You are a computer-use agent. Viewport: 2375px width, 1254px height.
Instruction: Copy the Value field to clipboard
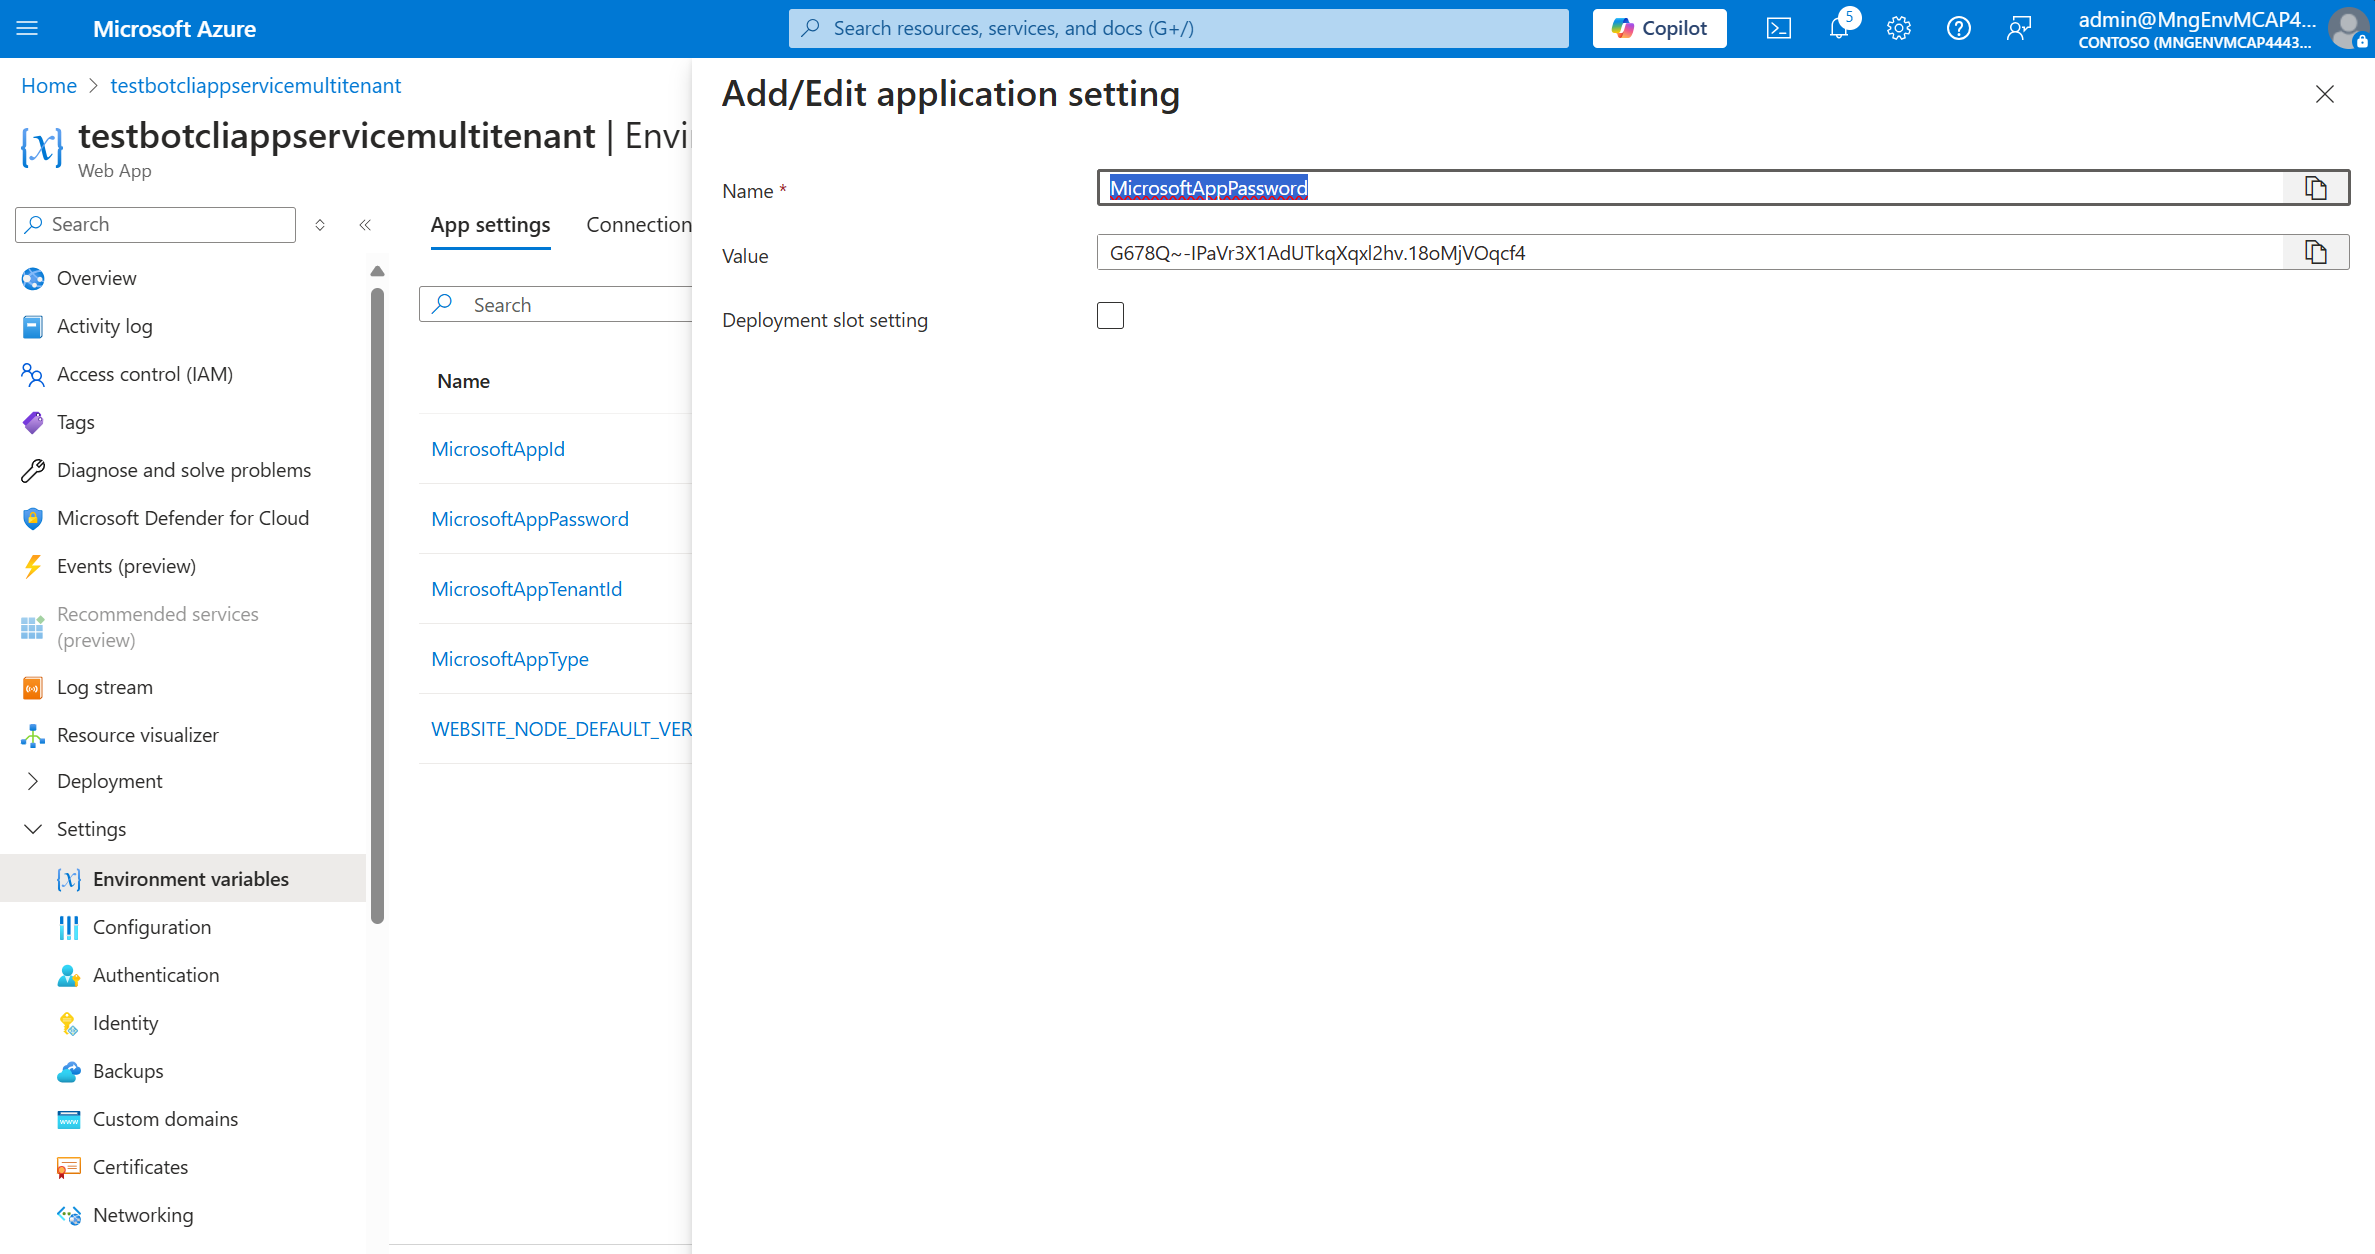coord(2315,252)
